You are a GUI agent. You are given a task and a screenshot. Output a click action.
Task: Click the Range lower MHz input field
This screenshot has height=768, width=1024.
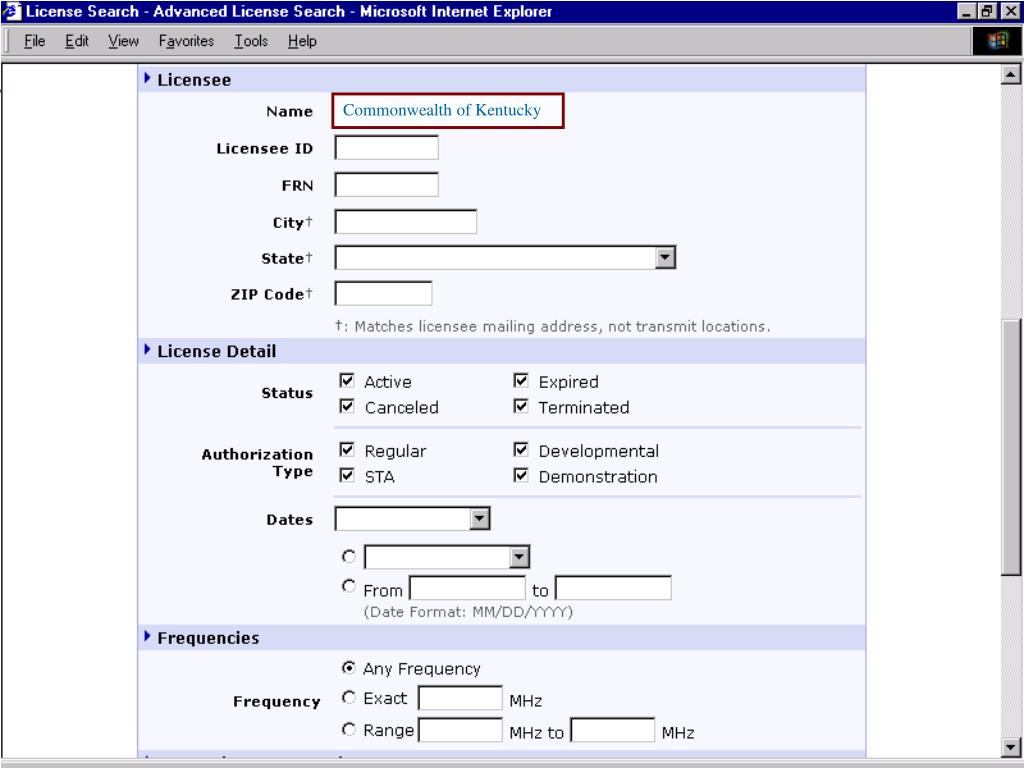[460, 730]
